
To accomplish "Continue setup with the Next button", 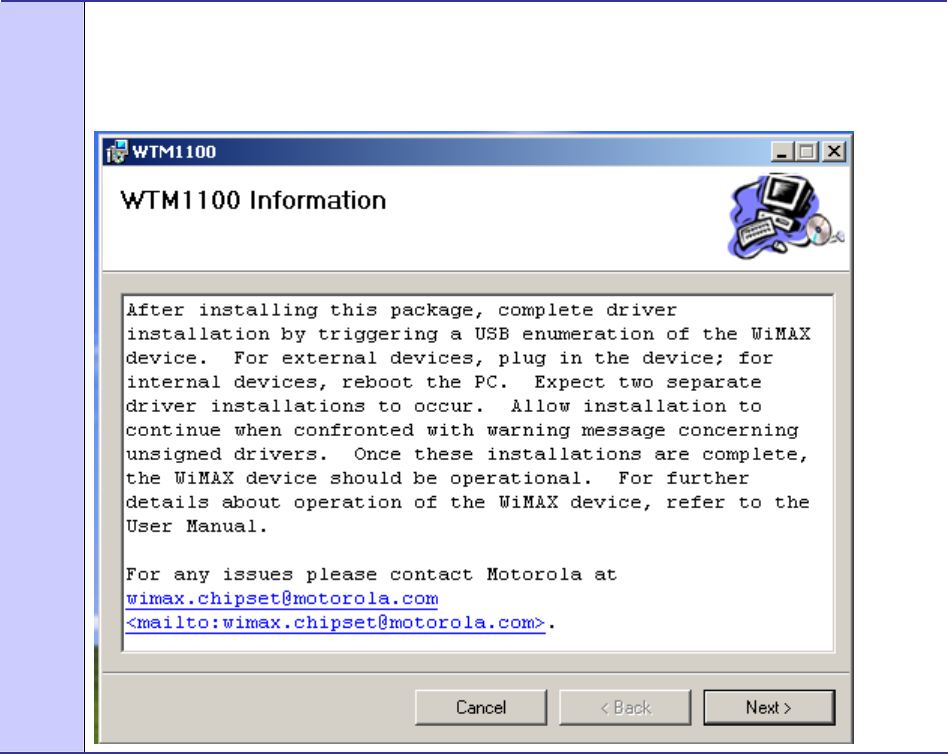I will 769,707.
